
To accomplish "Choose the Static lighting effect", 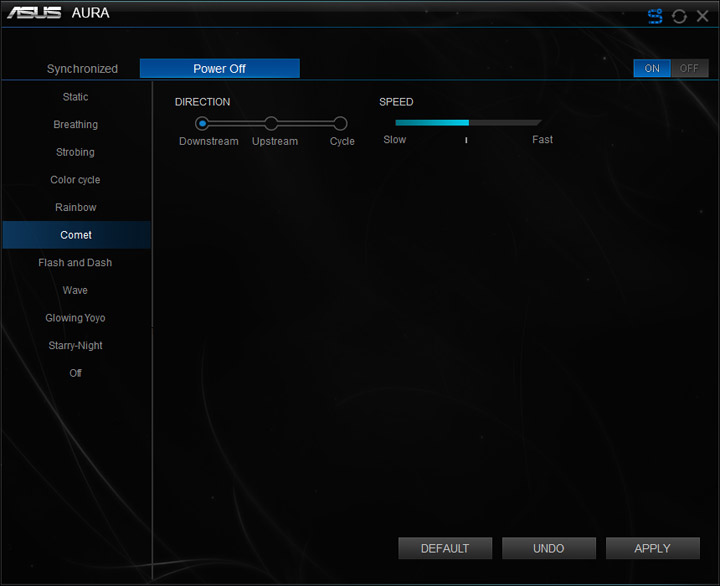I will click(76, 97).
